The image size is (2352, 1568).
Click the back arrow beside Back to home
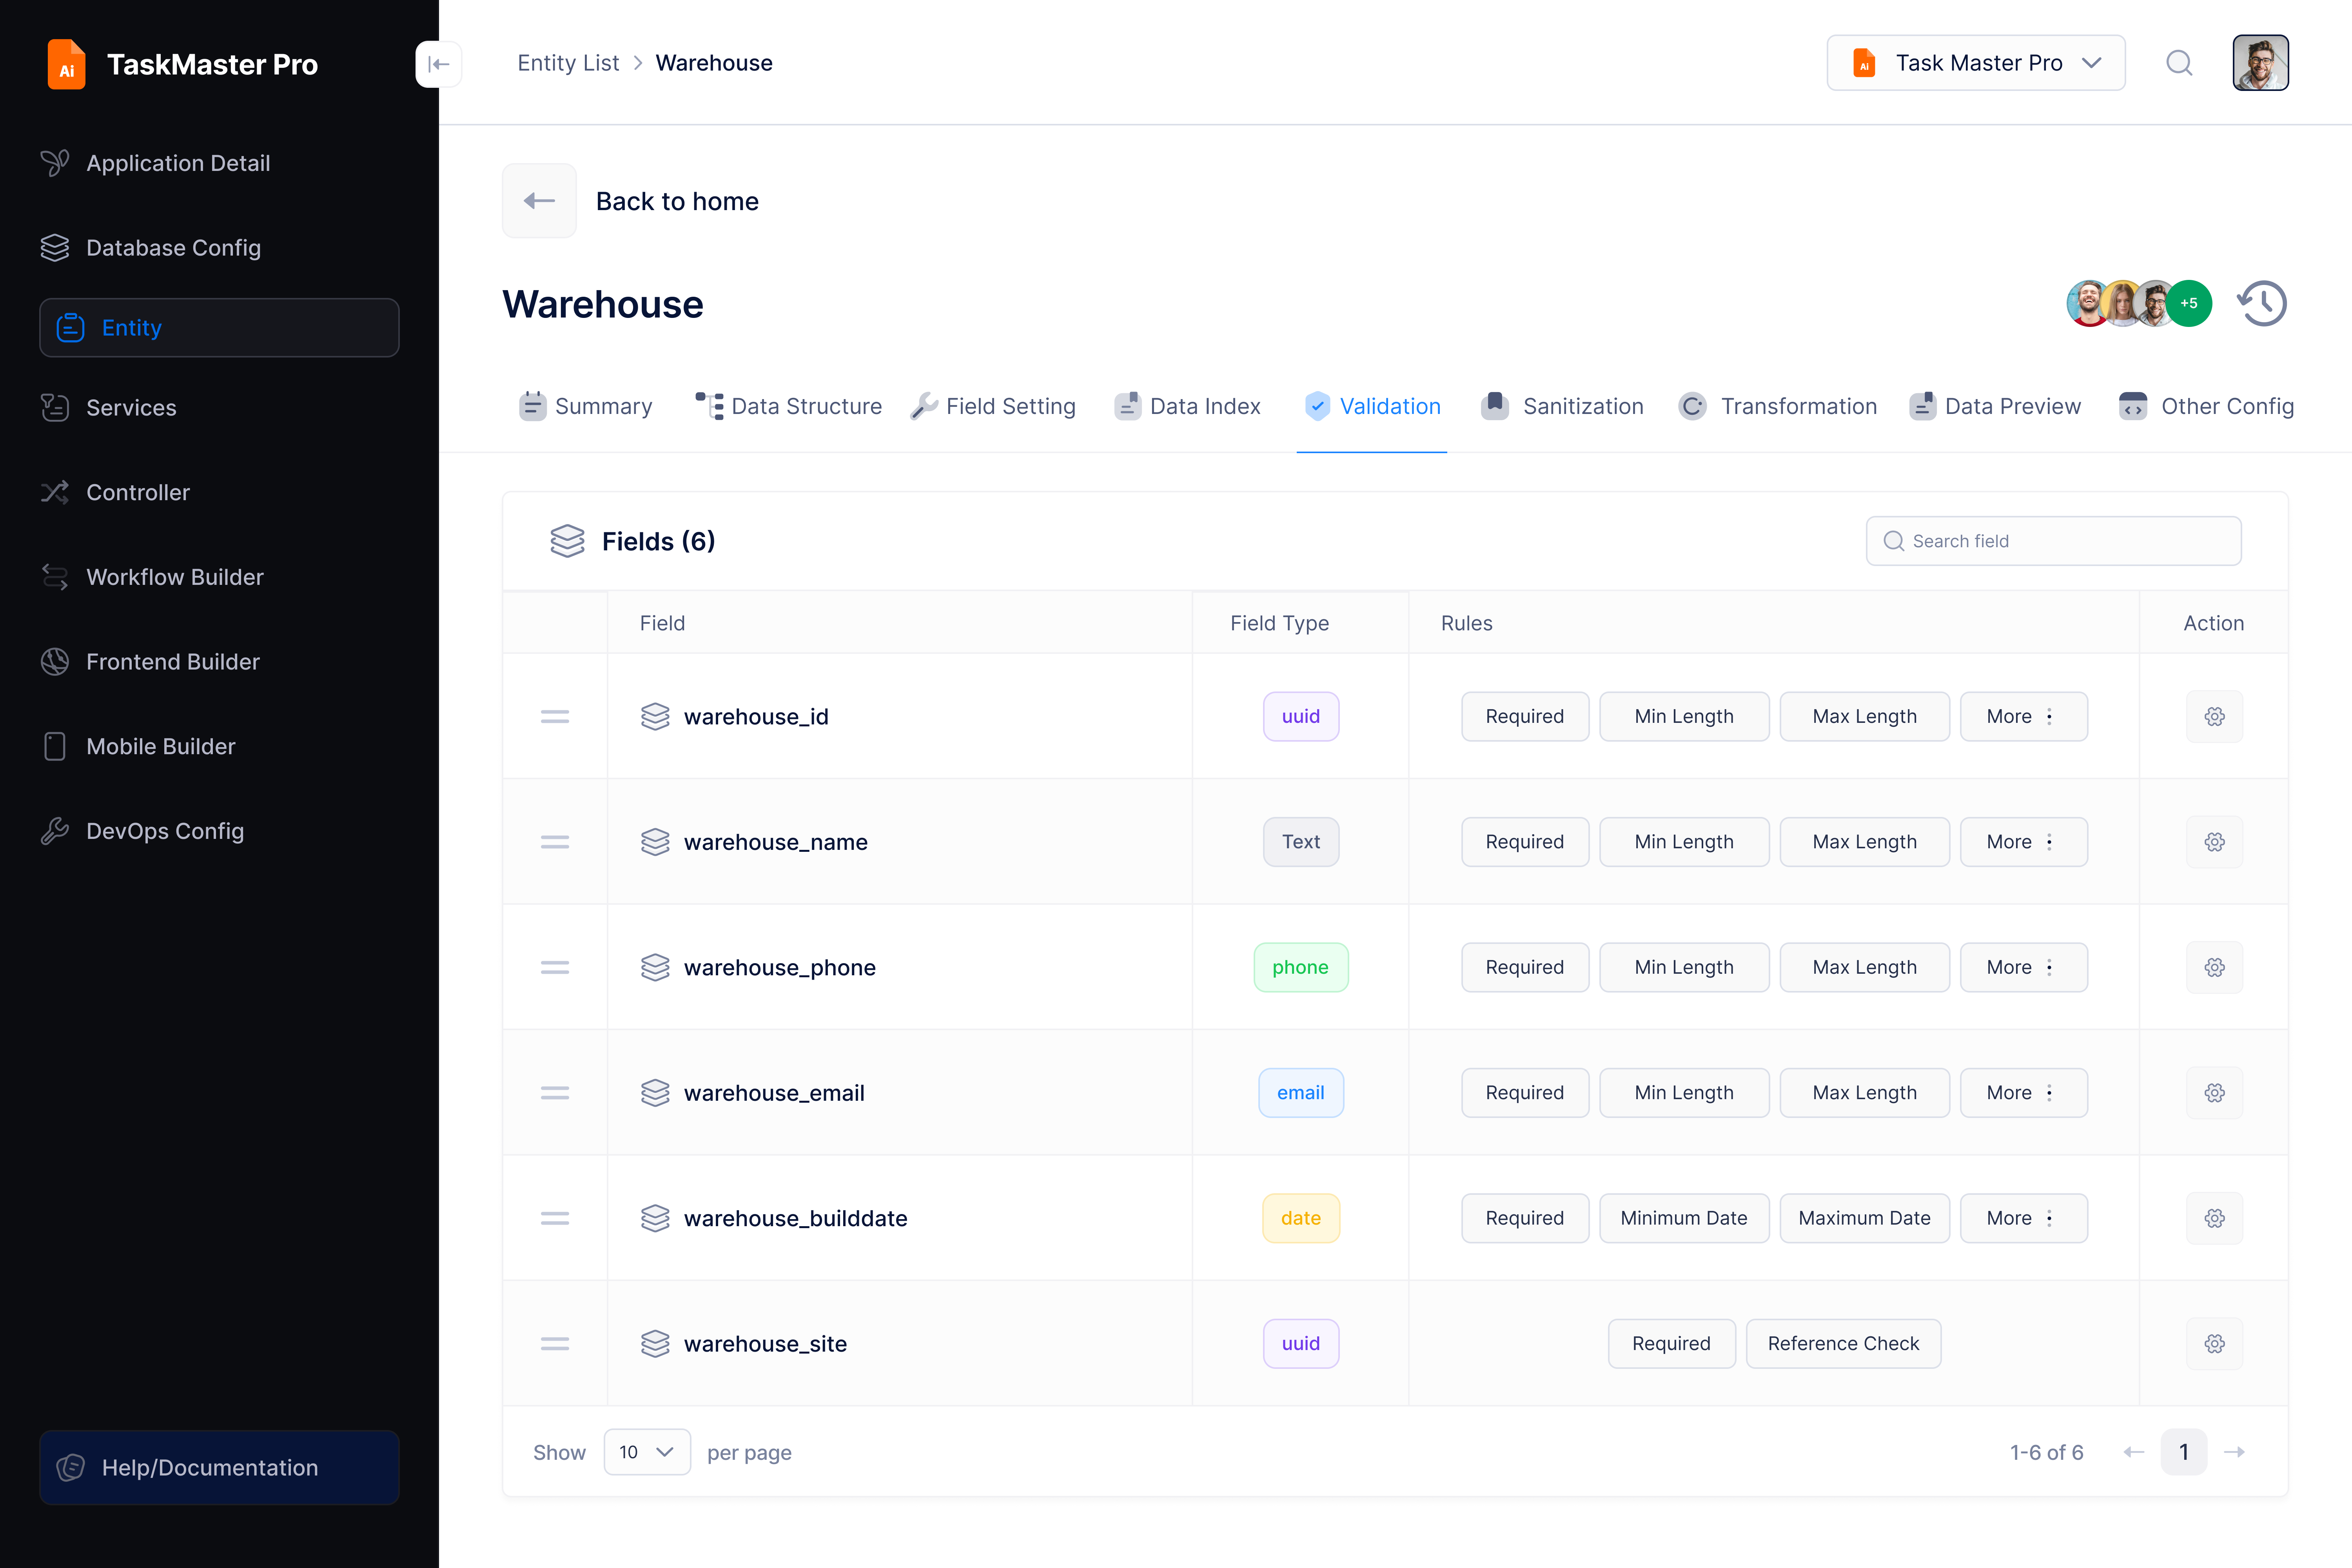click(x=539, y=201)
